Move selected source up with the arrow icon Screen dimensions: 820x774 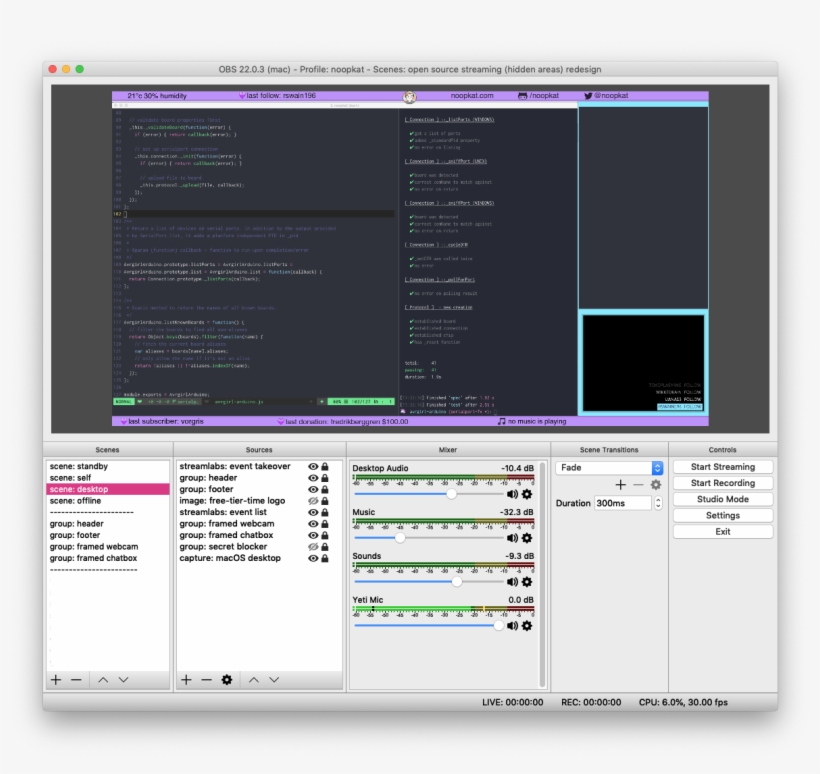pyautogui.click(x=253, y=679)
